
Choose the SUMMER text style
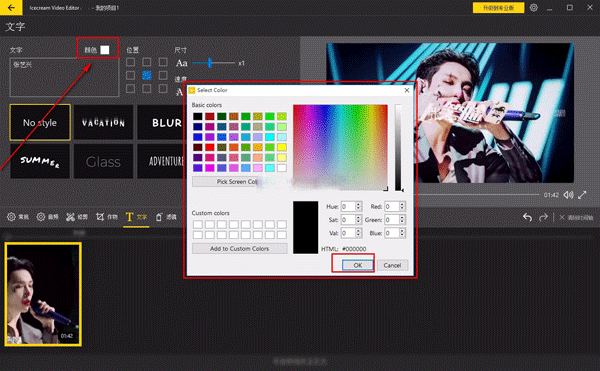(40, 161)
